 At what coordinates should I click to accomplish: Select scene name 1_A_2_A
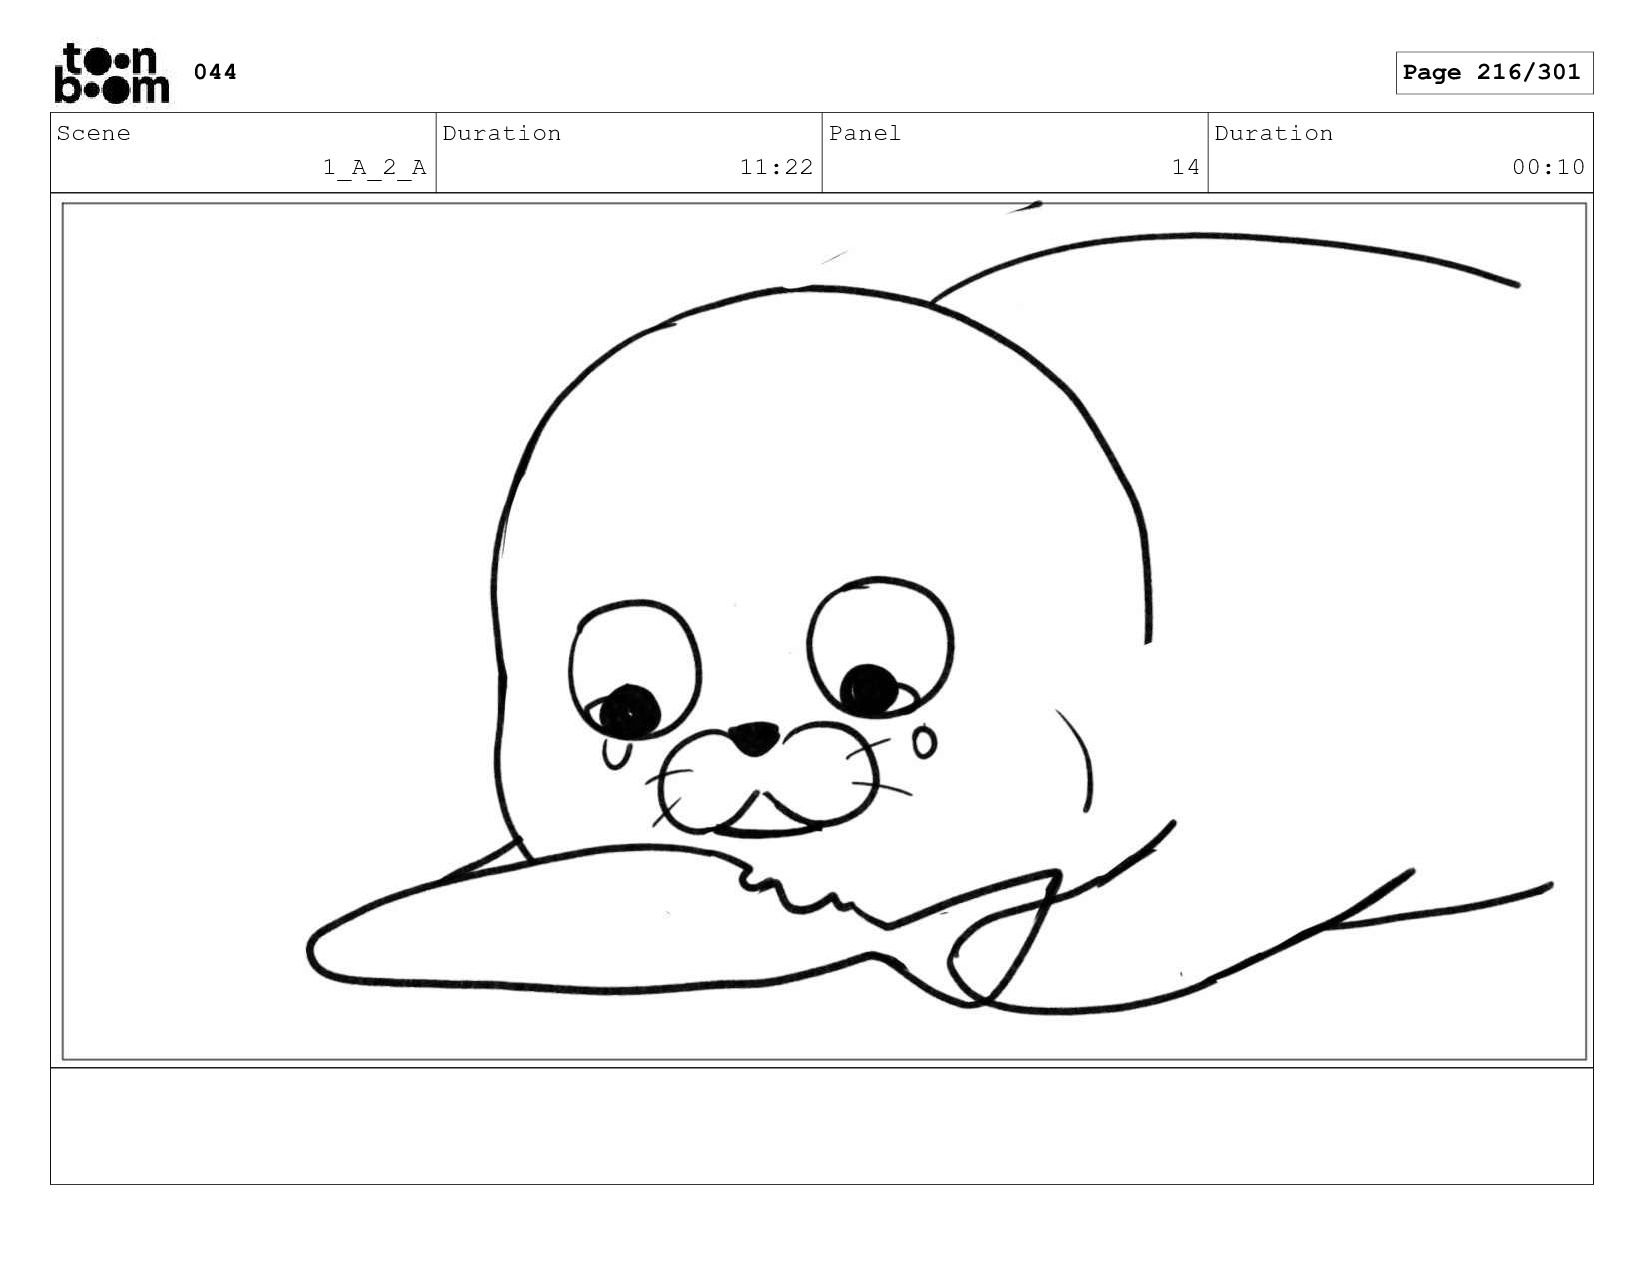(x=375, y=167)
